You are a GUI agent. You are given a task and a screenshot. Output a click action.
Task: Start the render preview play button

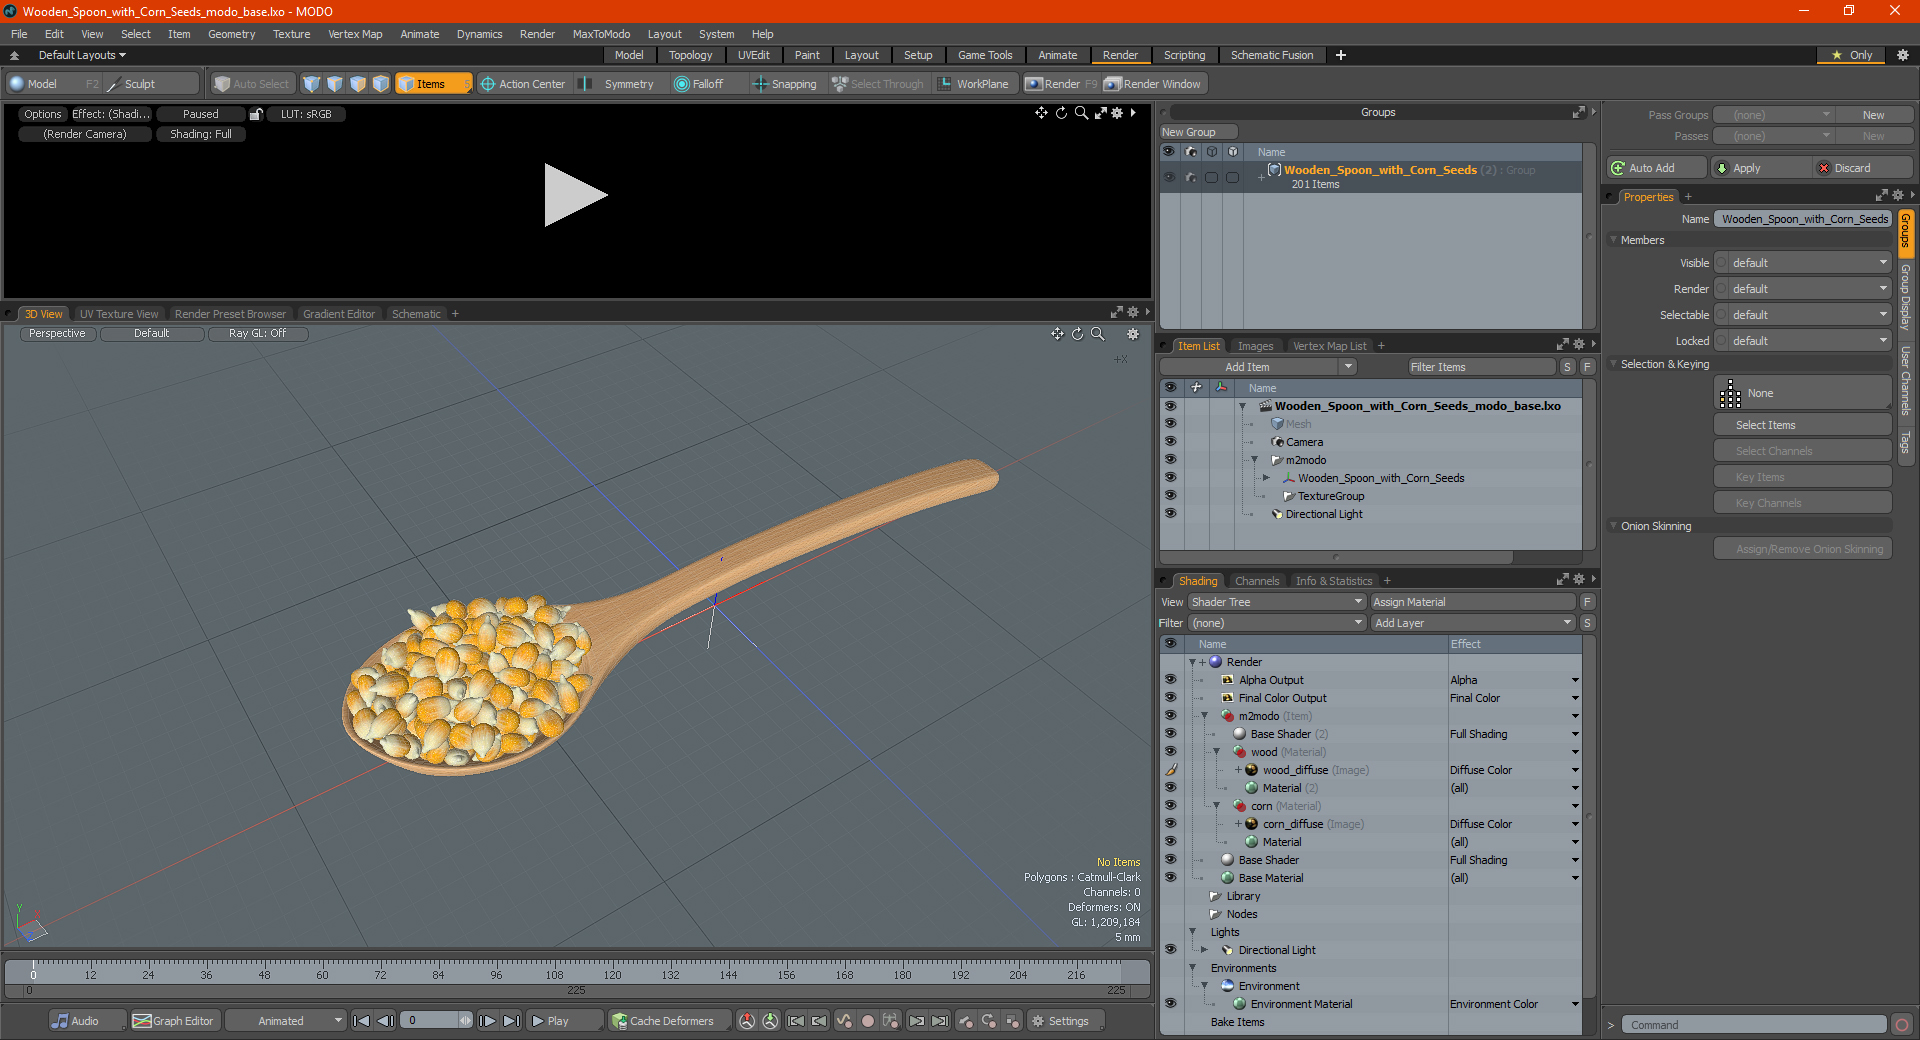[x=575, y=195]
